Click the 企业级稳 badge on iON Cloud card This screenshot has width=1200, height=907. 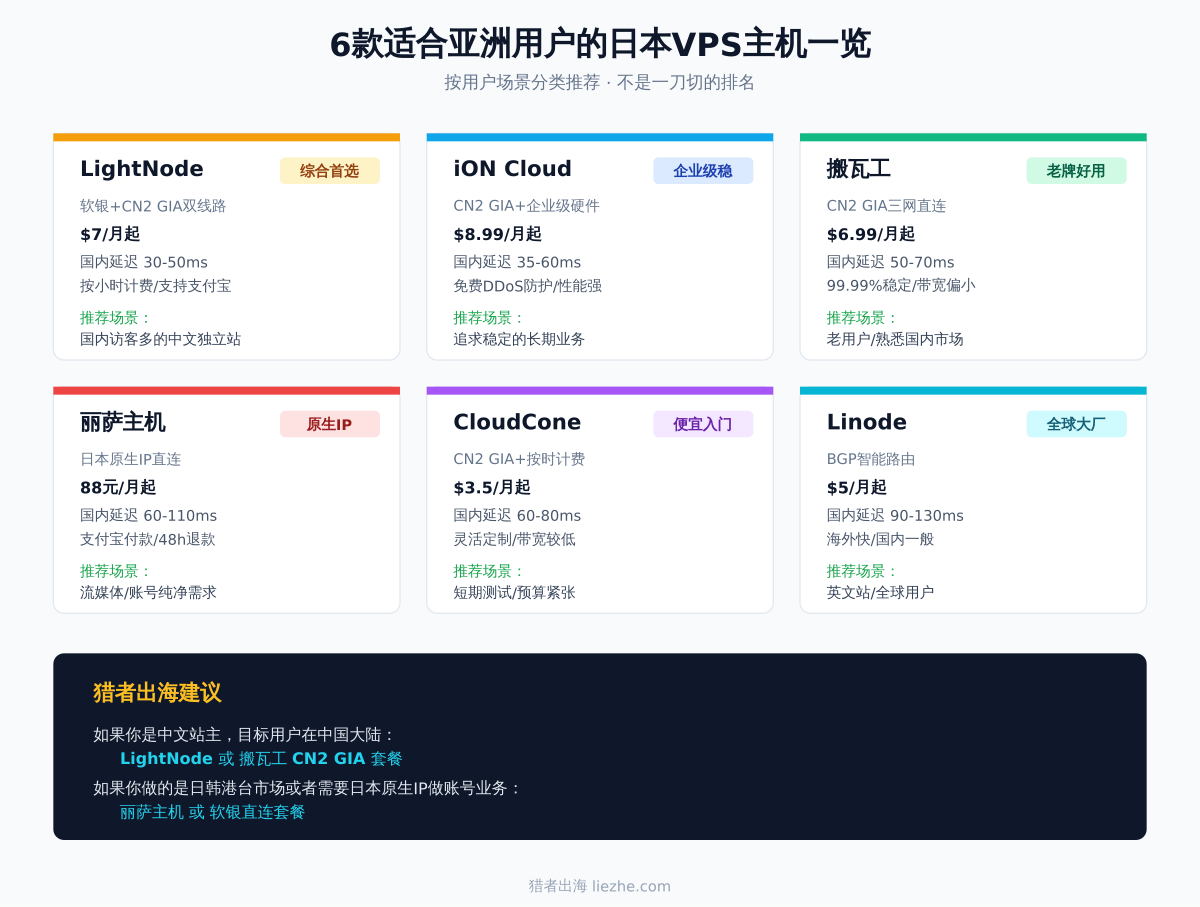[x=703, y=171]
